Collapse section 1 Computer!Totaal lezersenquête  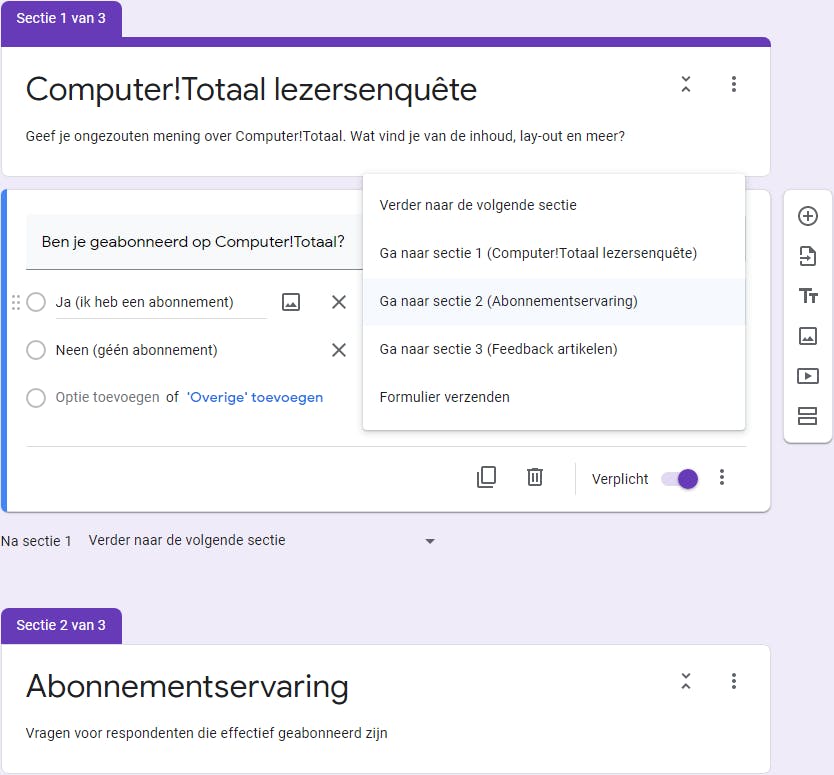686,84
